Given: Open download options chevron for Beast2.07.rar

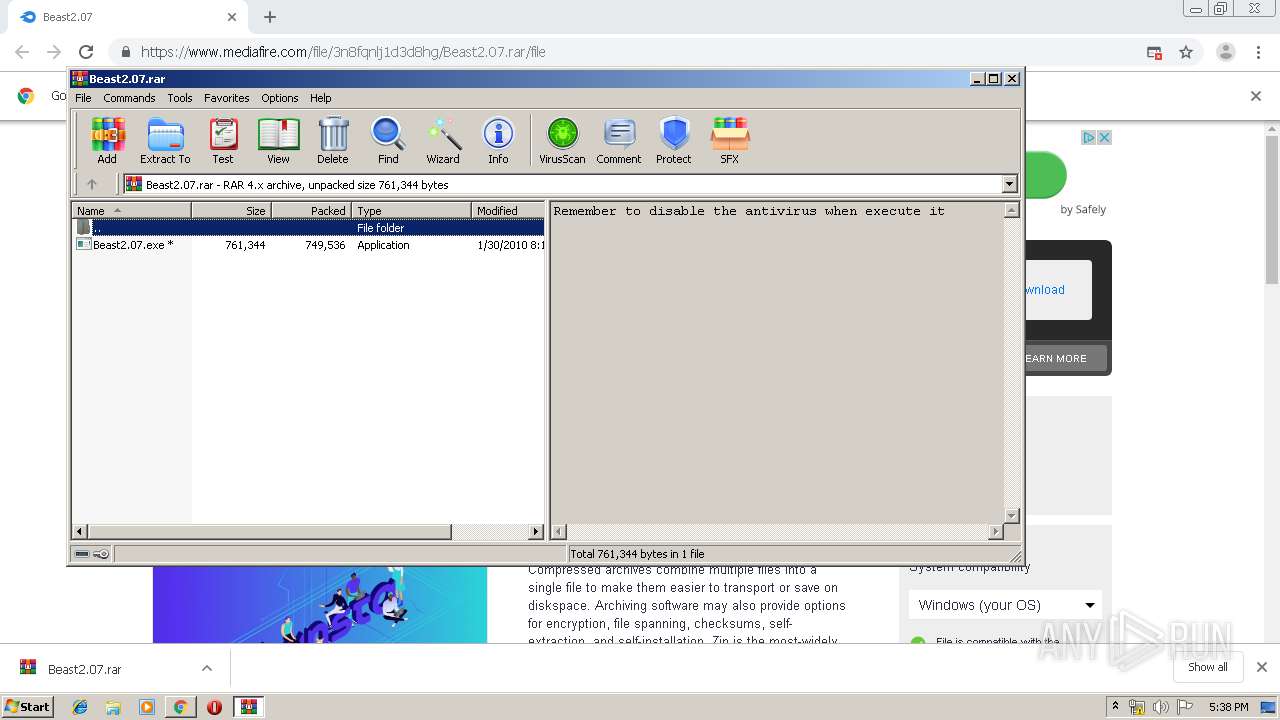Looking at the screenshot, I should click(x=207, y=668).
